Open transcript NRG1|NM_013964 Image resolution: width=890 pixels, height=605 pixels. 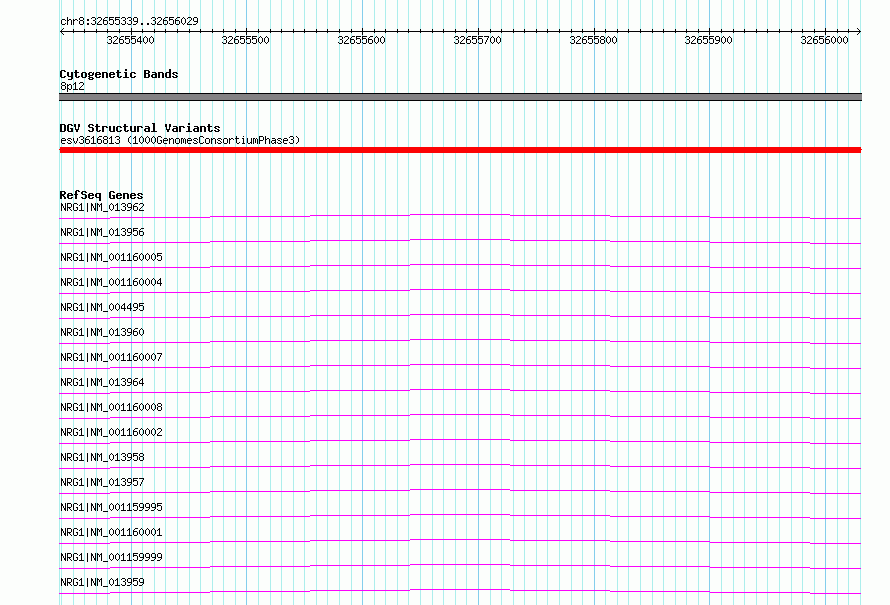tap(102, 382)
